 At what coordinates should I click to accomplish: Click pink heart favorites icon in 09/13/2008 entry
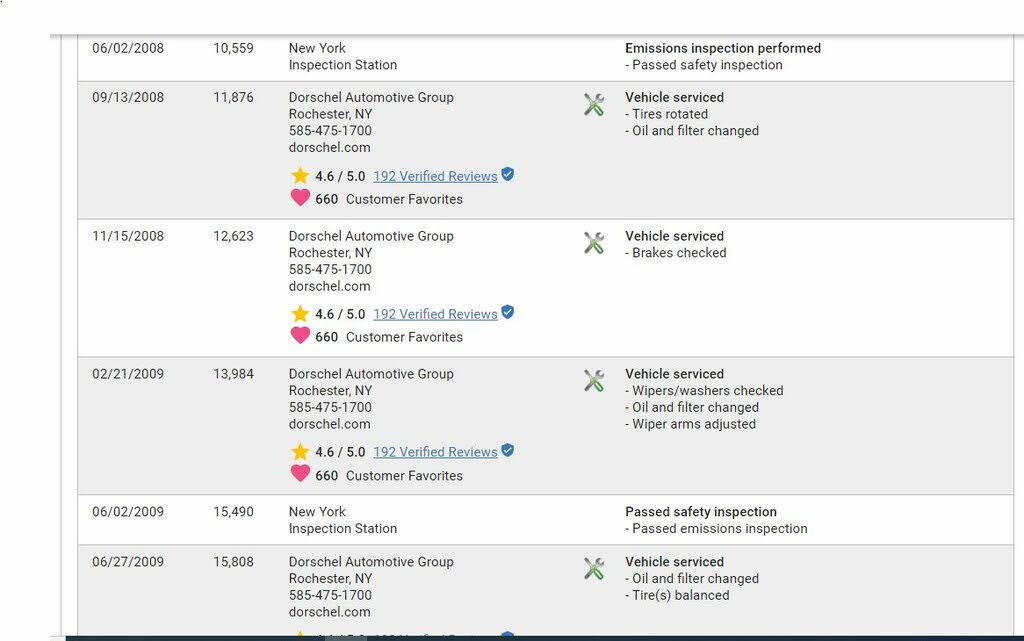click(300, 198)
